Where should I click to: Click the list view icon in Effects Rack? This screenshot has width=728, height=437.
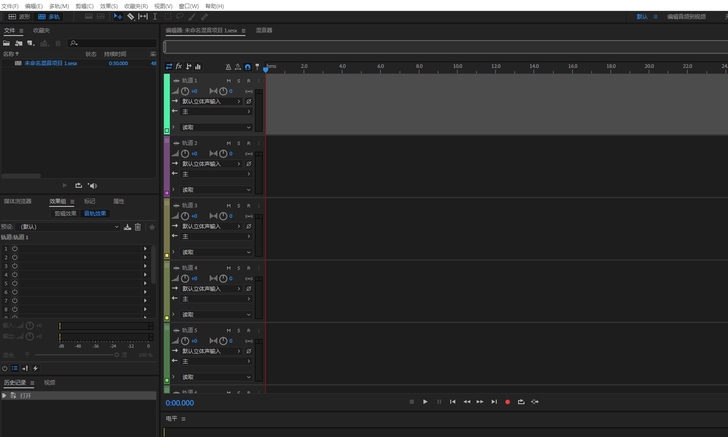[15, 368]
